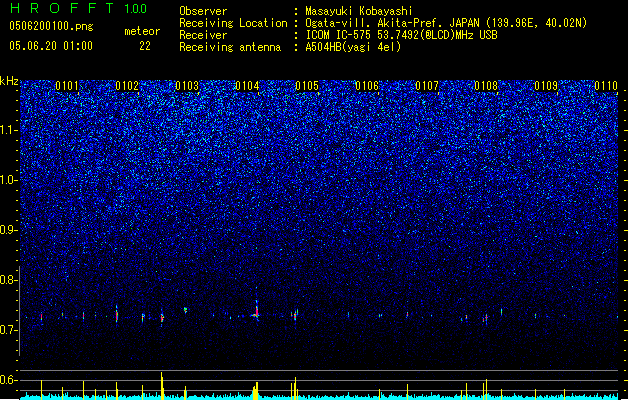The height and width of the screenshot is (400, 629).
Task: Click the 1.0 kHz axis tick label
Action: (9, 180)
